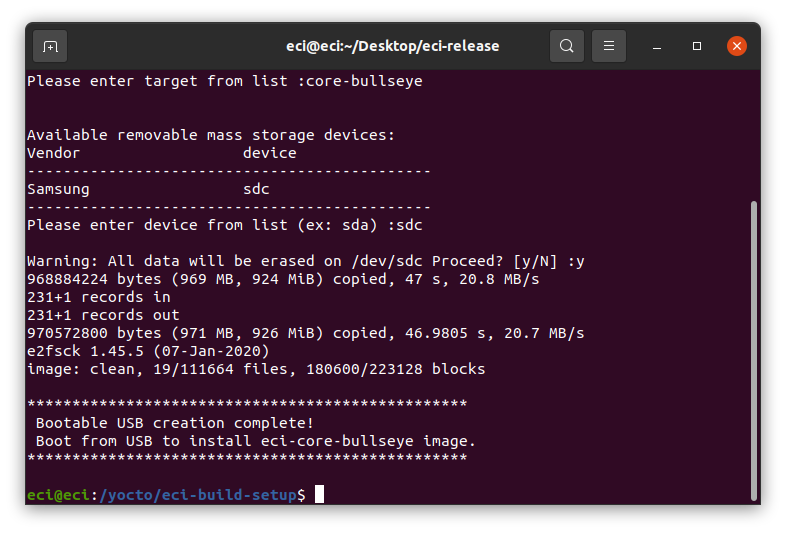This screenshot has width=786, height=533.
Task: Click the scrollbar track above the thumb
Action: (753, 135)
